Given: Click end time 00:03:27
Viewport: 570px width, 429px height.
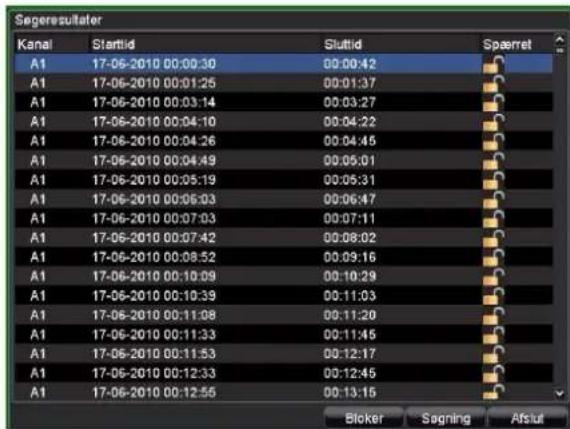Looking at the screenshot, I should tap(349, 103).
